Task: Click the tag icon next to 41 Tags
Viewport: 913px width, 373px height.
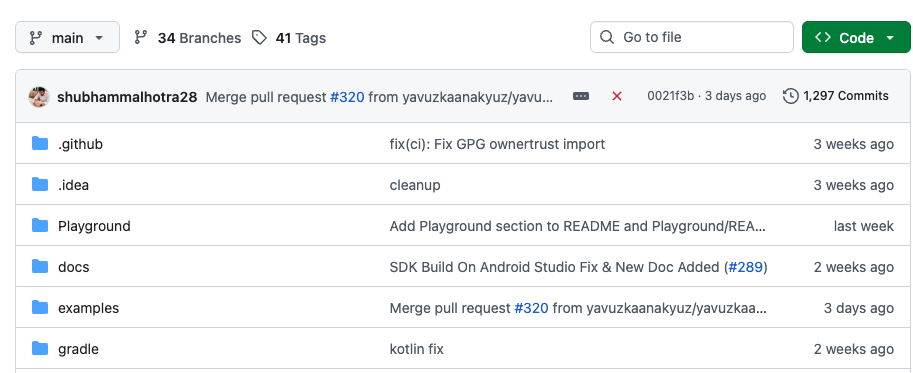Action: 259,38
